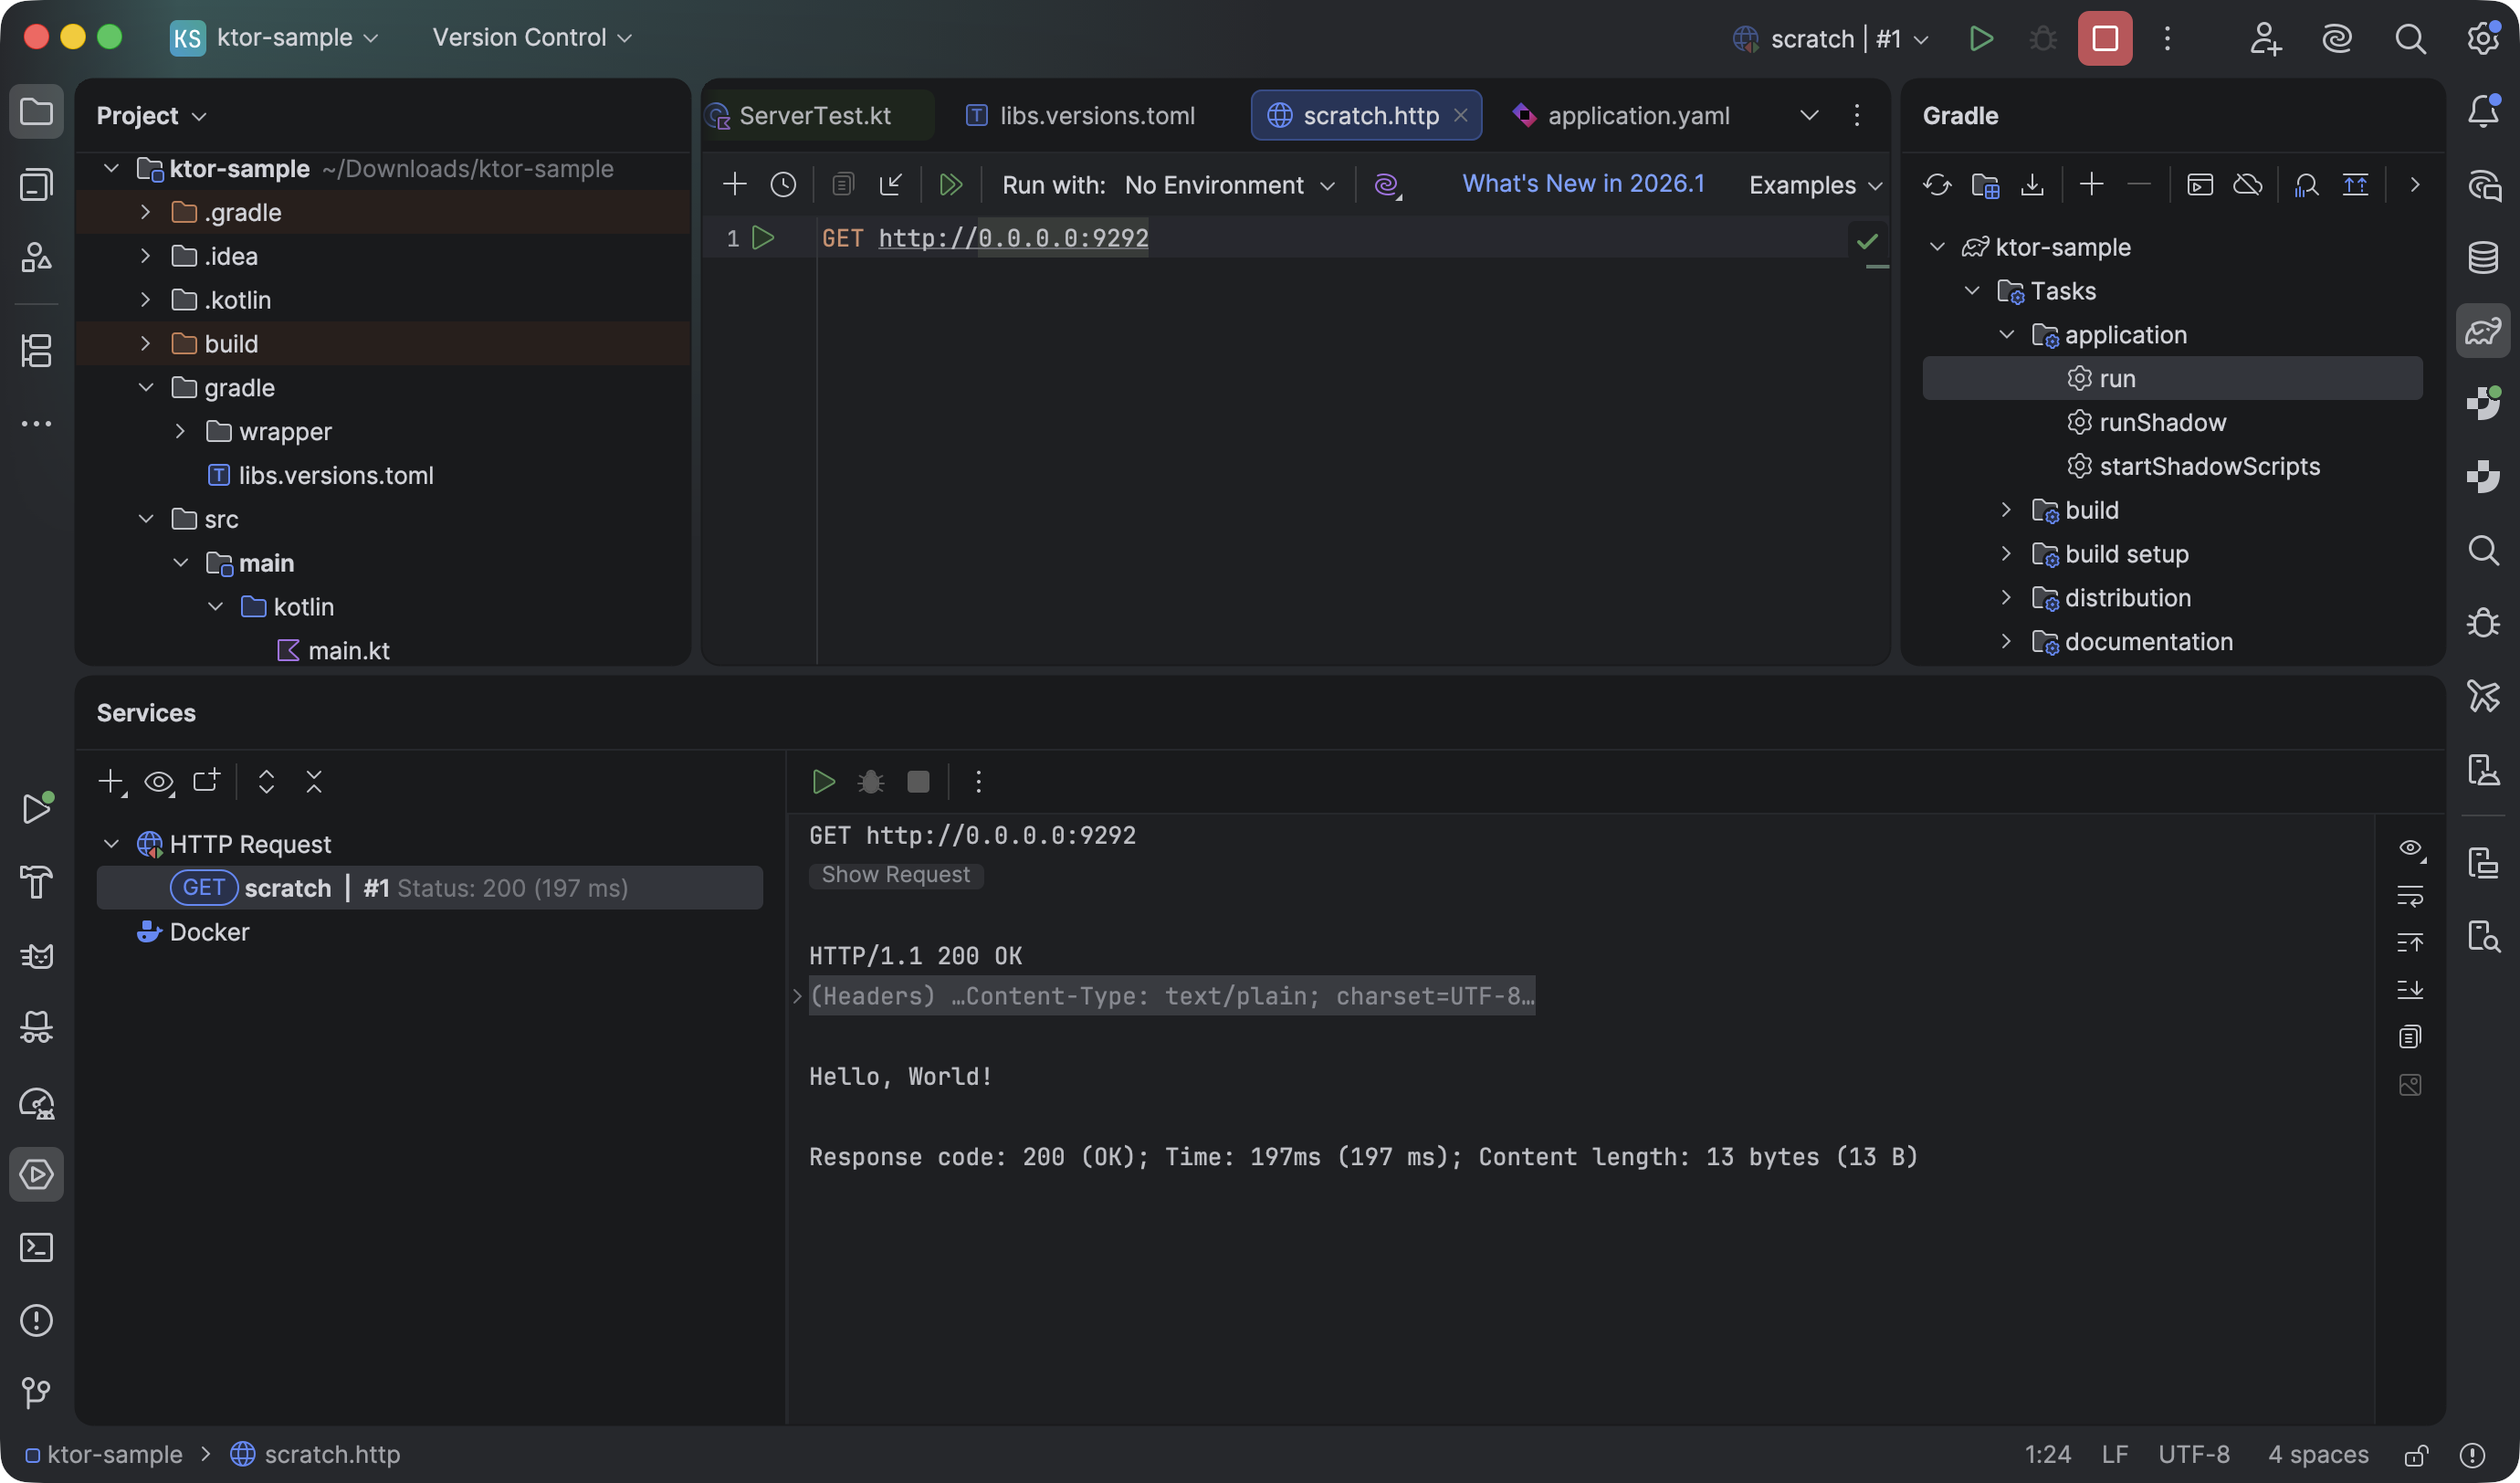Open the Examples dropdown
2520x1483 pixels.
tap(1815, 185)
